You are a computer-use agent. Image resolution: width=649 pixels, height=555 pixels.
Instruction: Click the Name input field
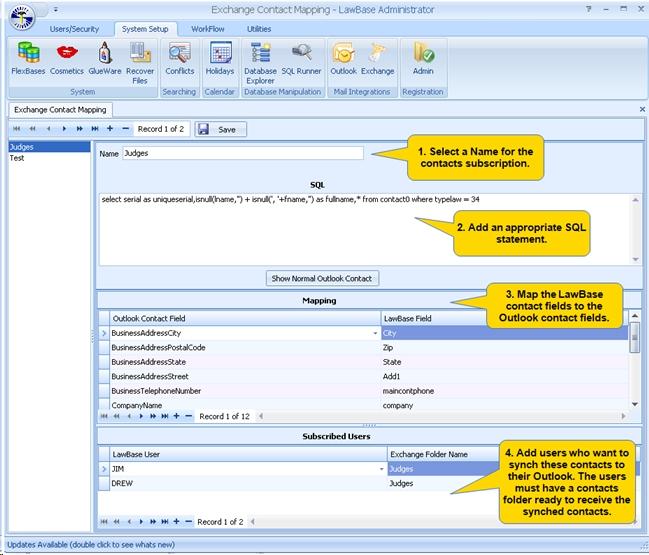coord(243,153)
